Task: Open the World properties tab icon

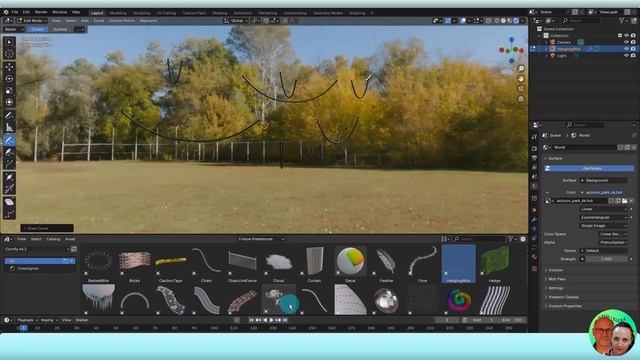Action: [x=534, y=187]
